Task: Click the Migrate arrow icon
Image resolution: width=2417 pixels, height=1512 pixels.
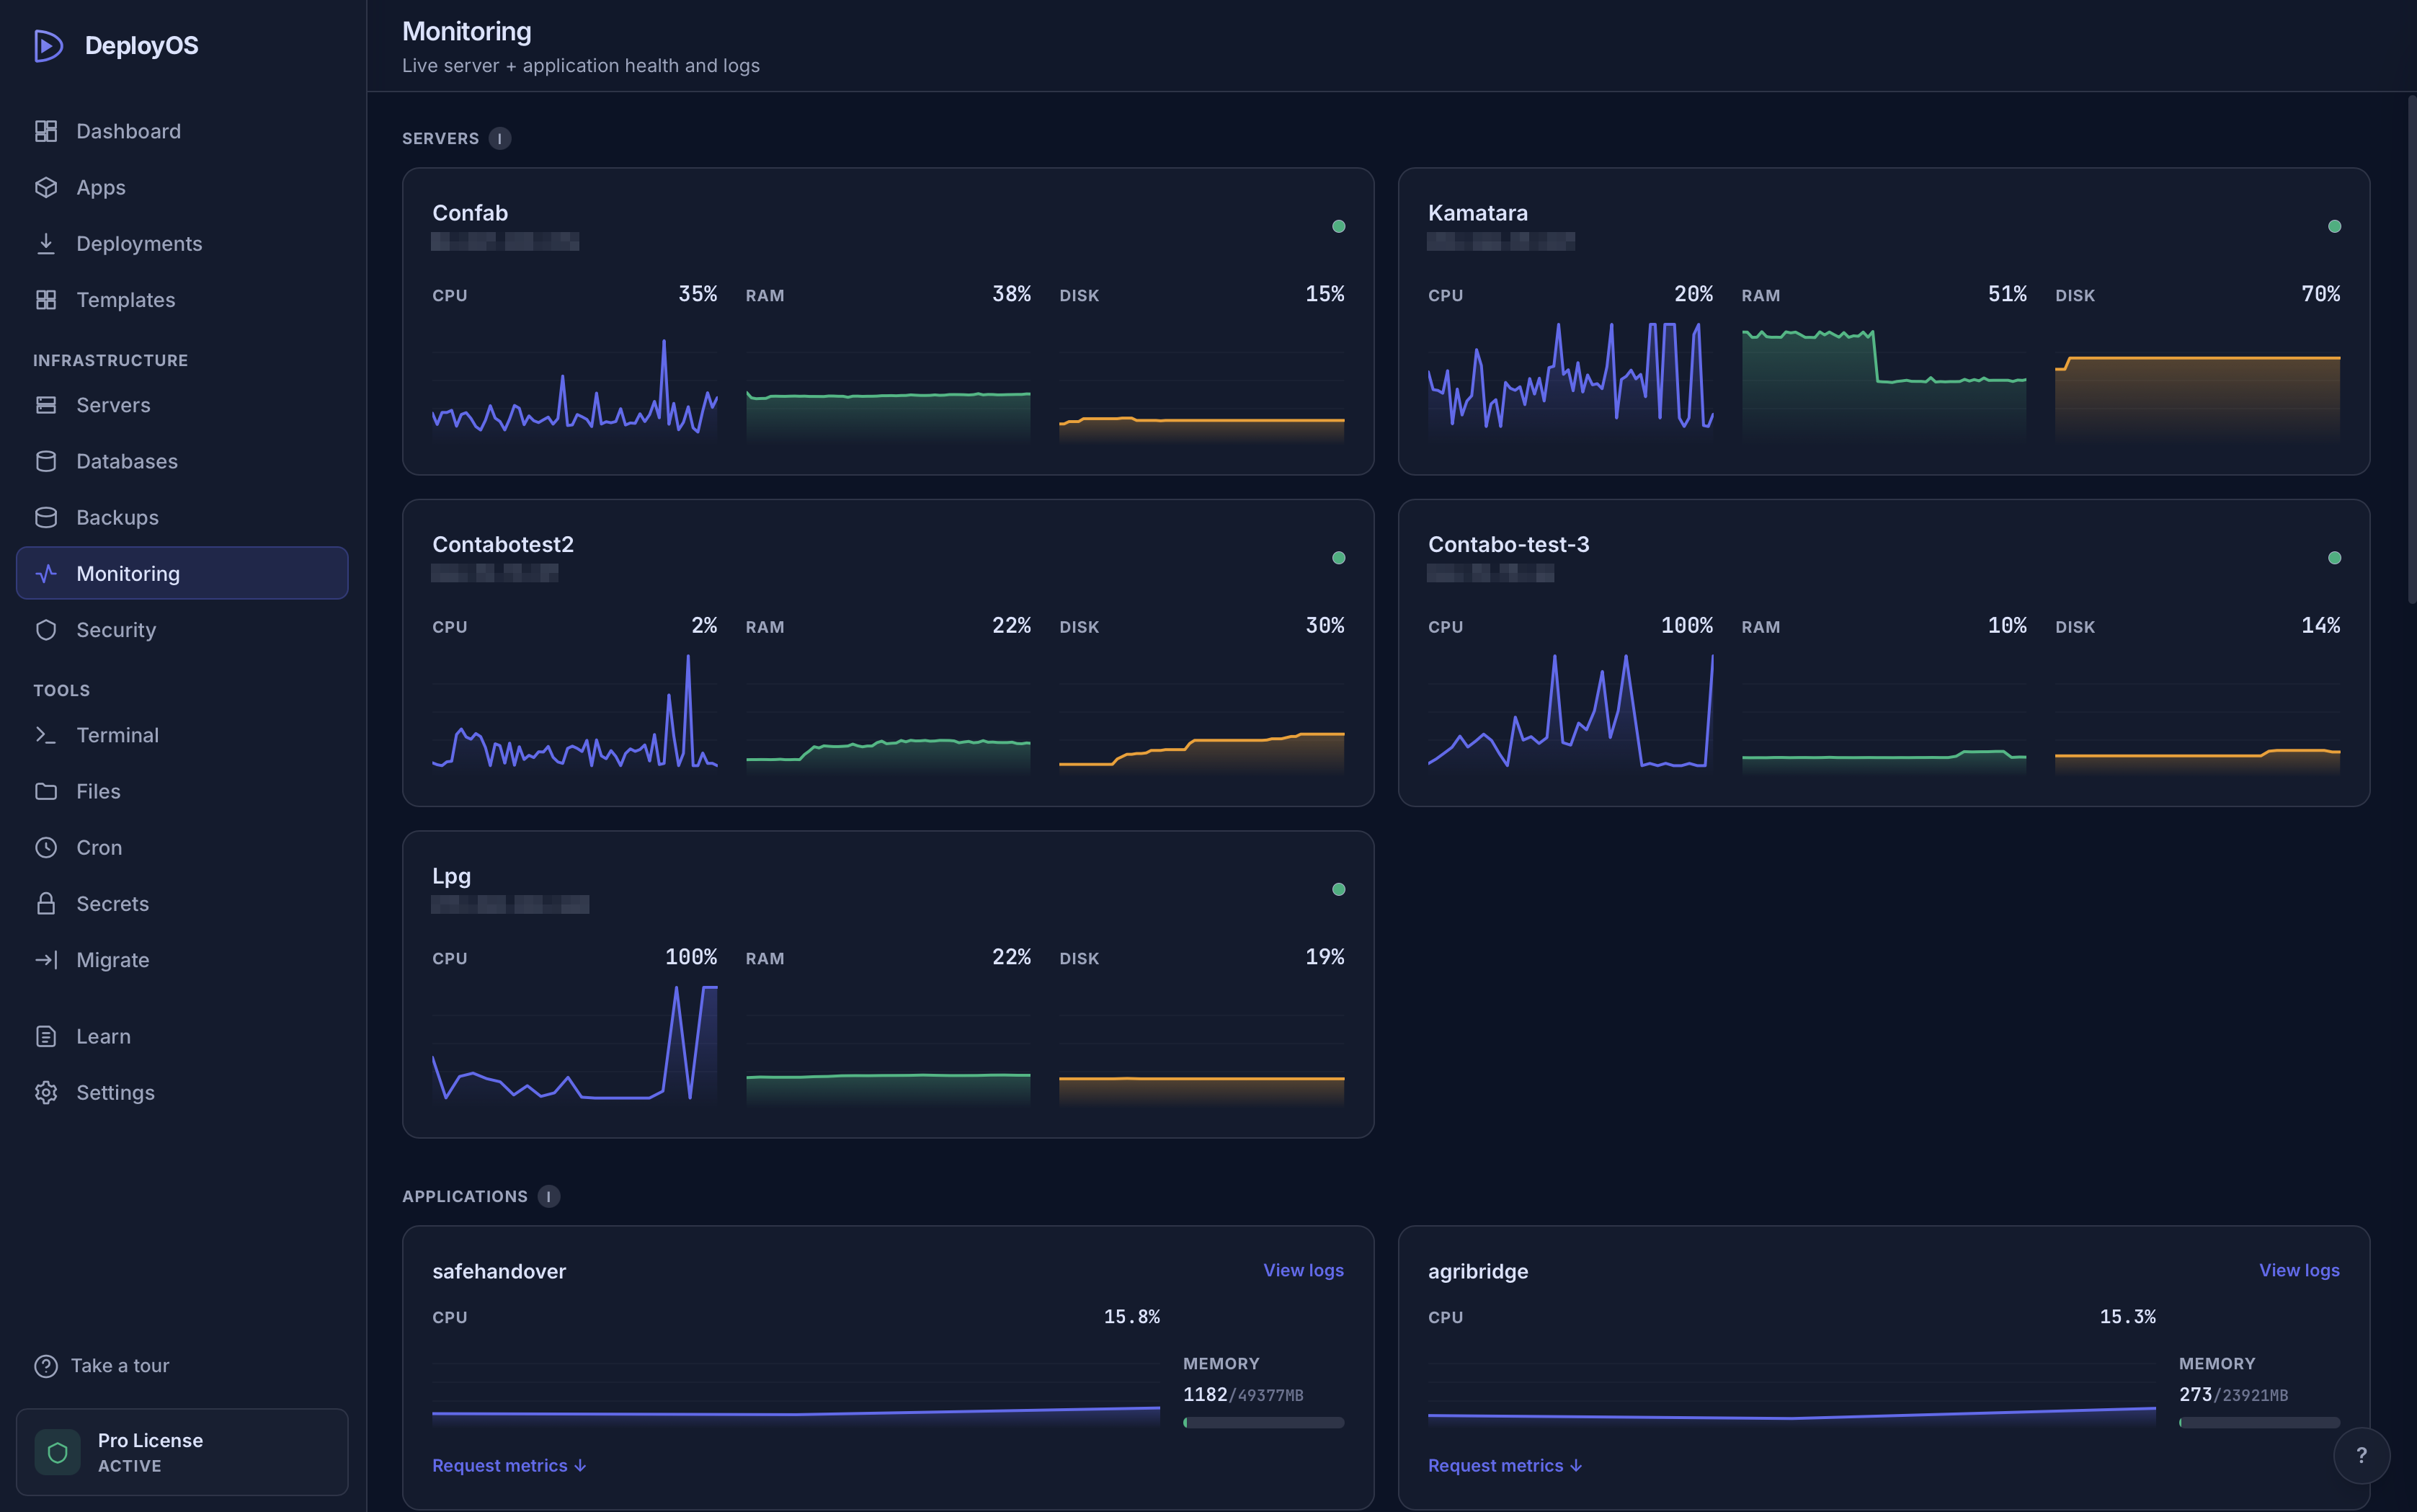Action: click(x=46, y=959)
